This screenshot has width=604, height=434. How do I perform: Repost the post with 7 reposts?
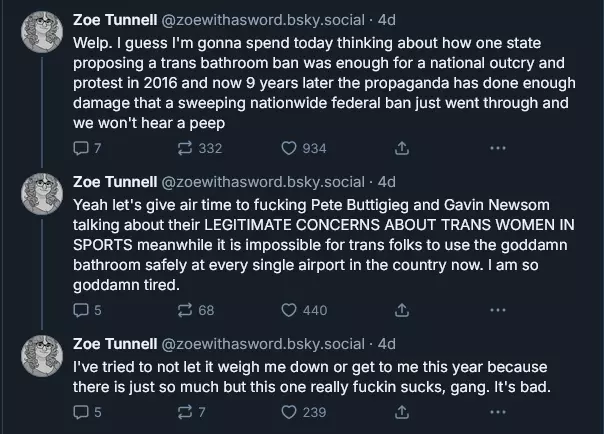tap(185, 411)
